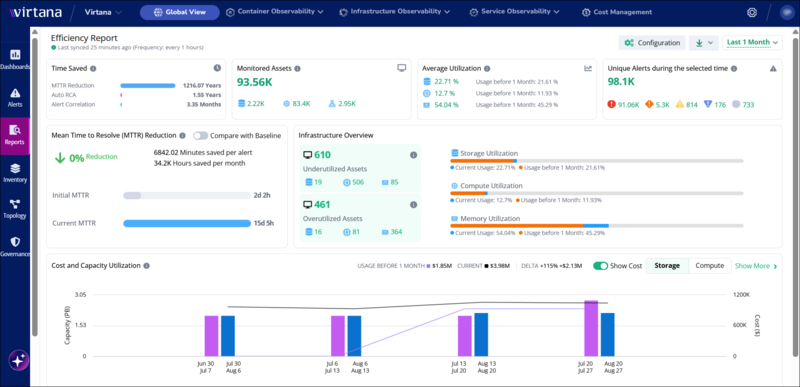Open the Dashboards sidebar section
This screenshot has height=387, width=800.
coord(15,59)
